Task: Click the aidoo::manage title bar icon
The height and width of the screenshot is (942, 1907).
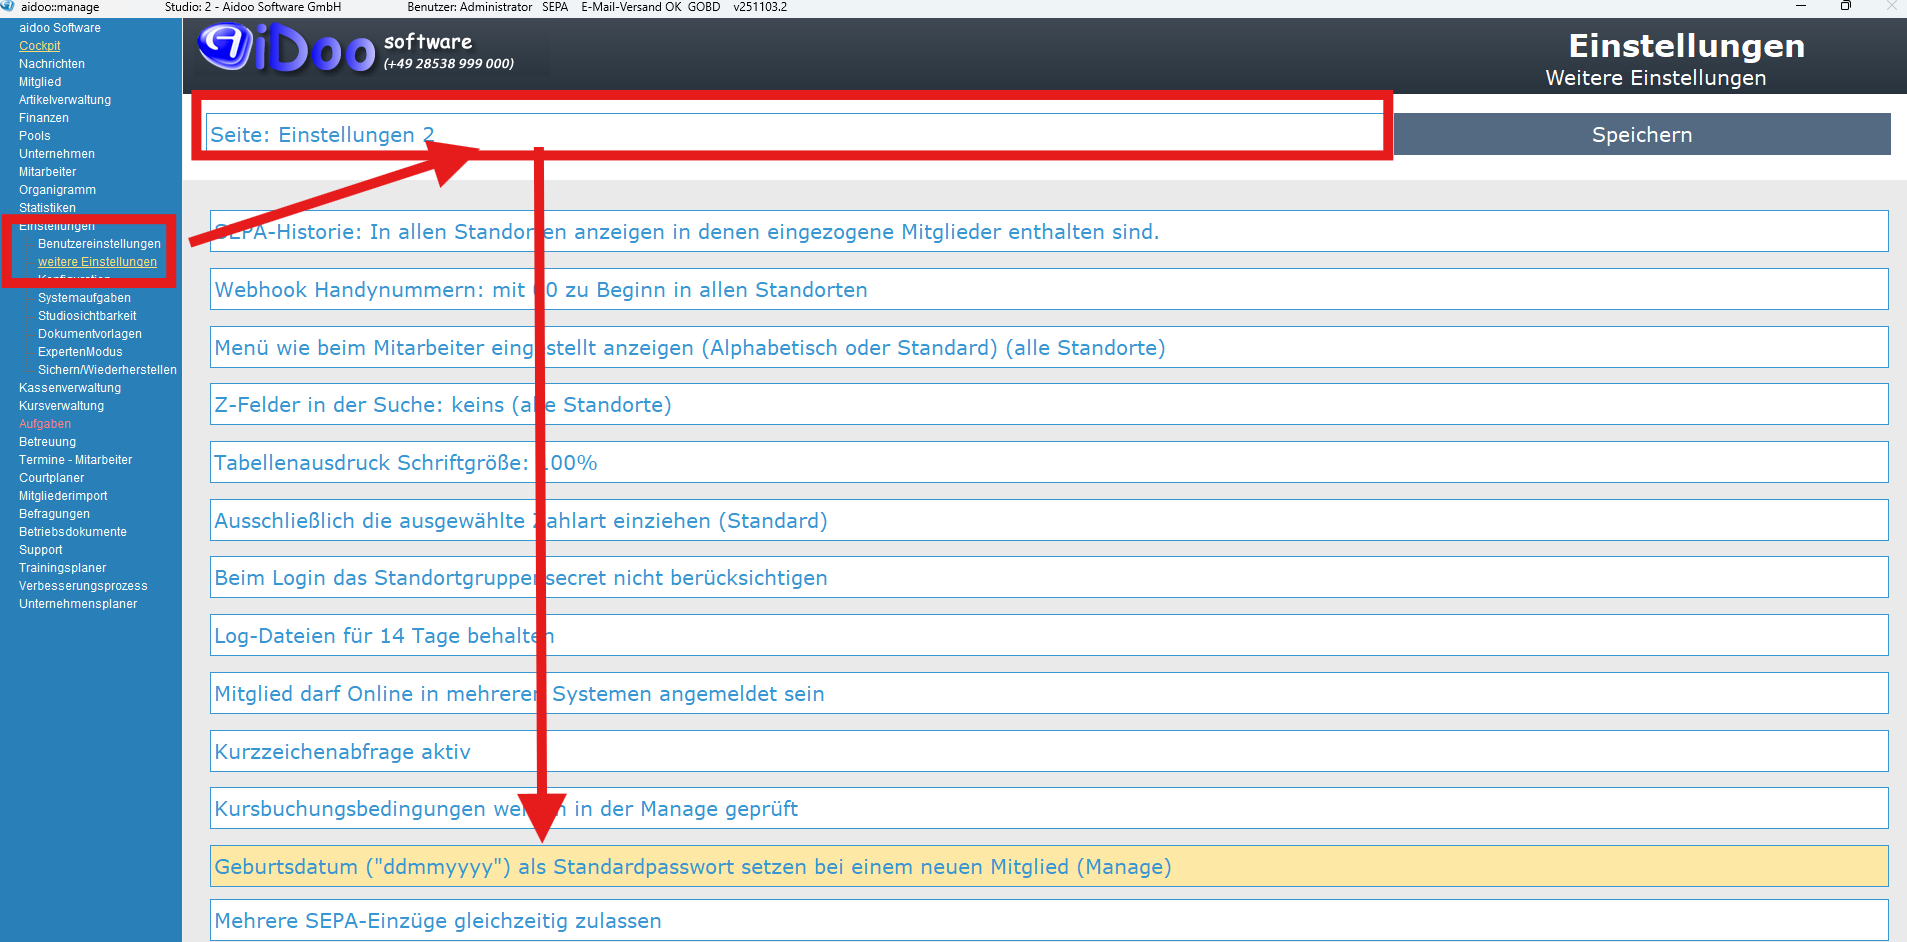Action: [8, 7]
